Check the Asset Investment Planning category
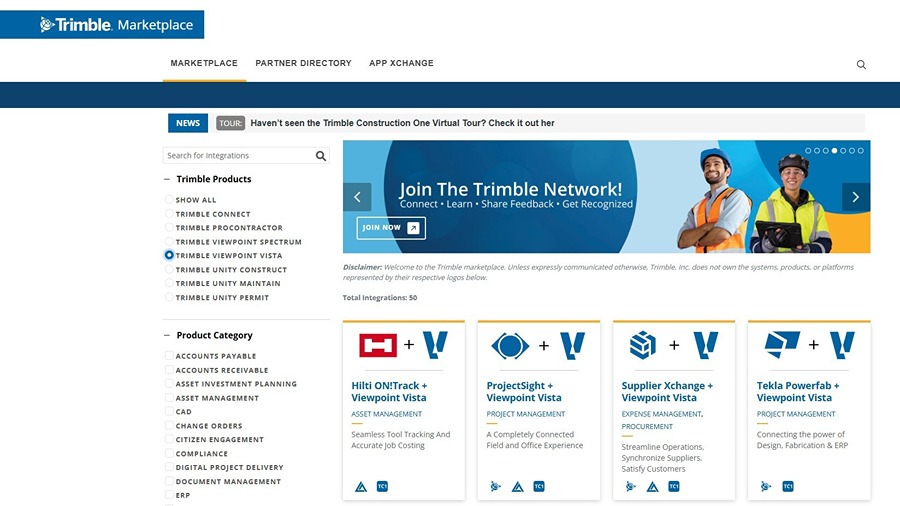Viewport: 900px width, 506px height. (x=169, y=384)
